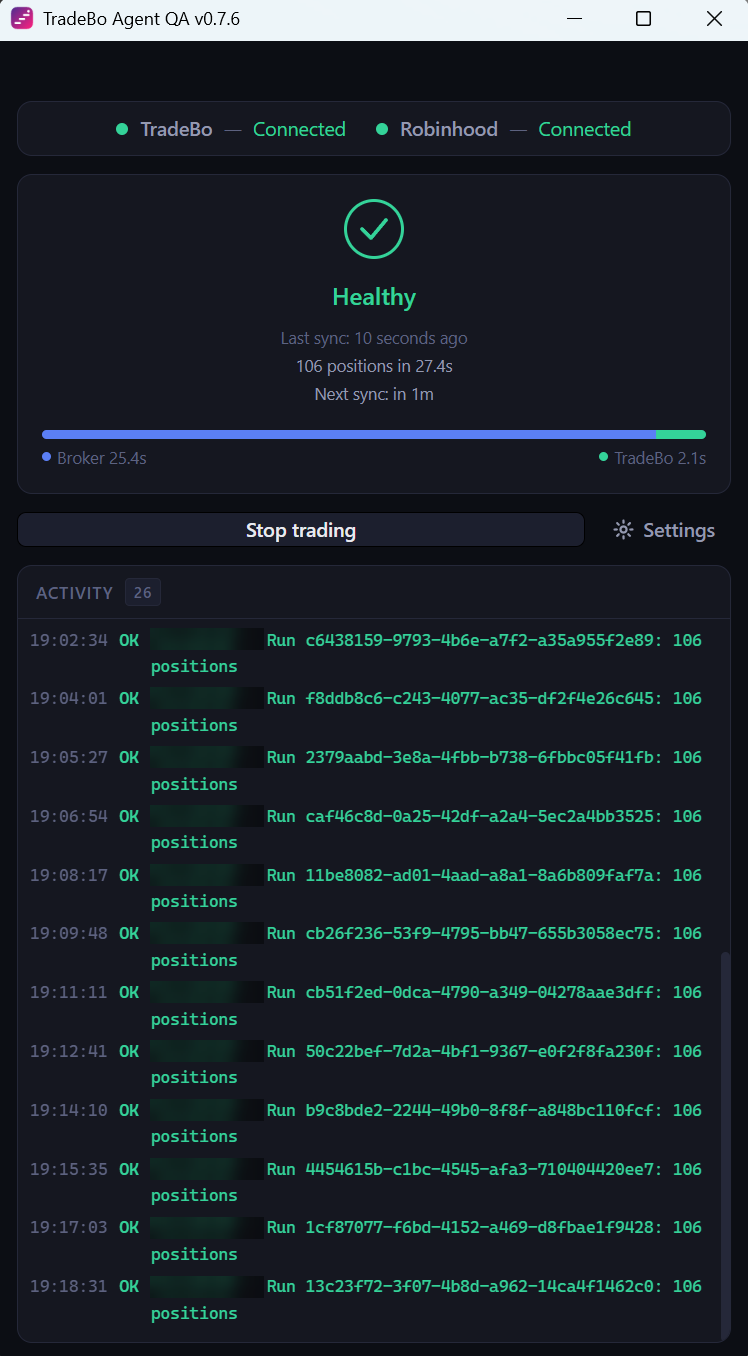This screenshot has height=1356, width=748.
Task: Click the green dot beside Robinhood status
Action: pyautogui.click(x=382, y=129)
